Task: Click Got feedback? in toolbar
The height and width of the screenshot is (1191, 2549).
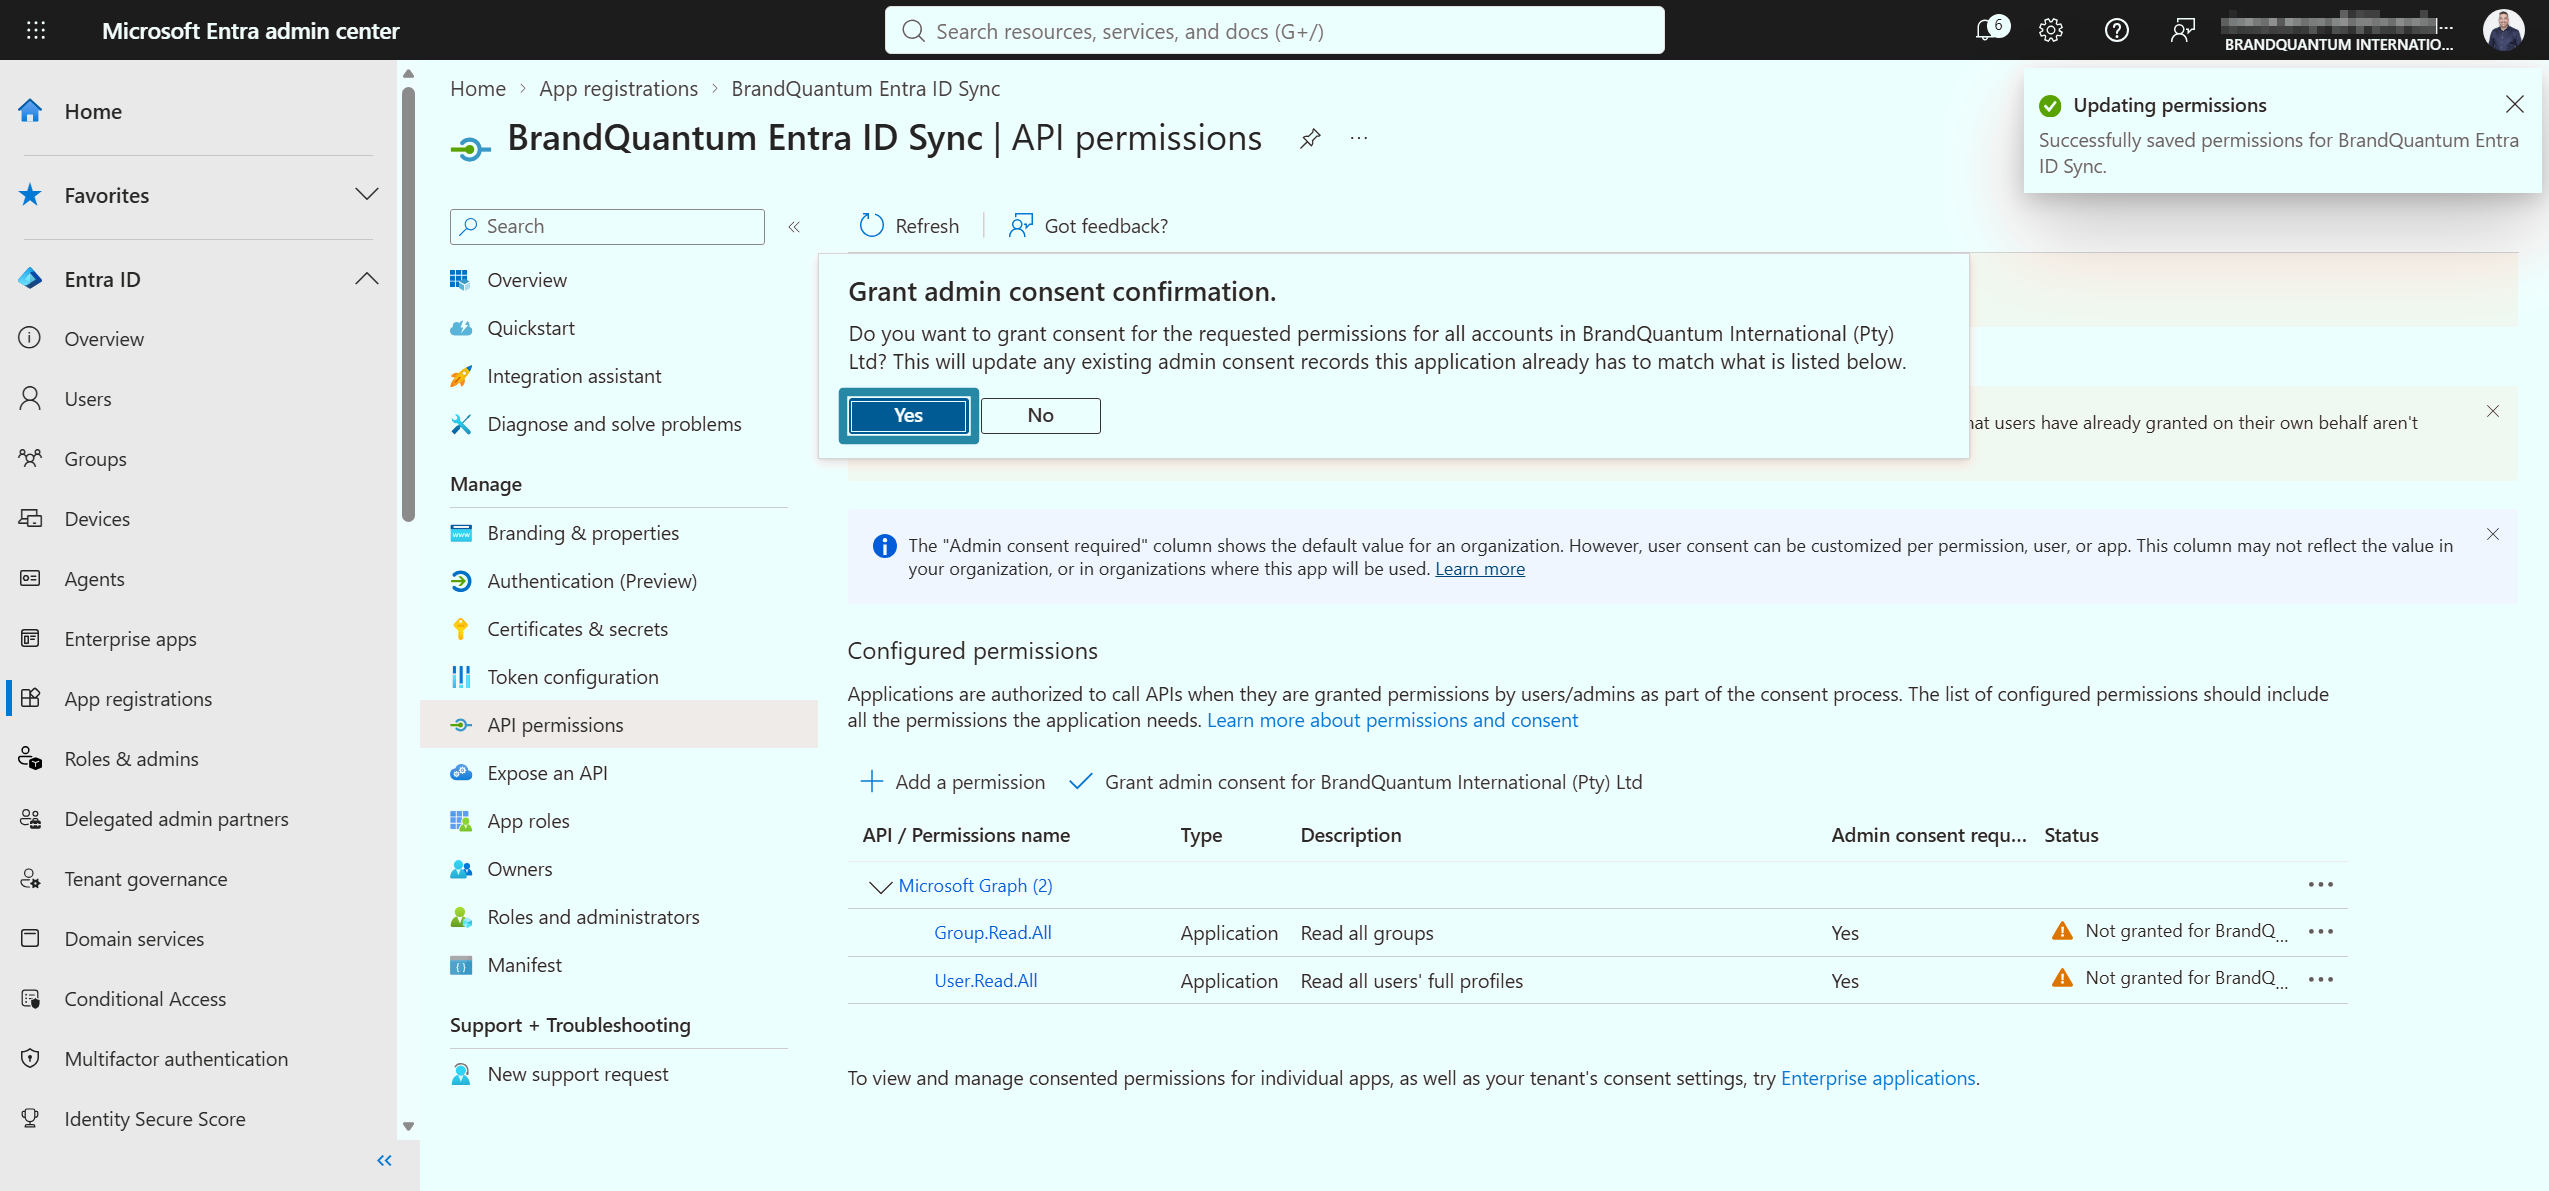Action: 1088,226
